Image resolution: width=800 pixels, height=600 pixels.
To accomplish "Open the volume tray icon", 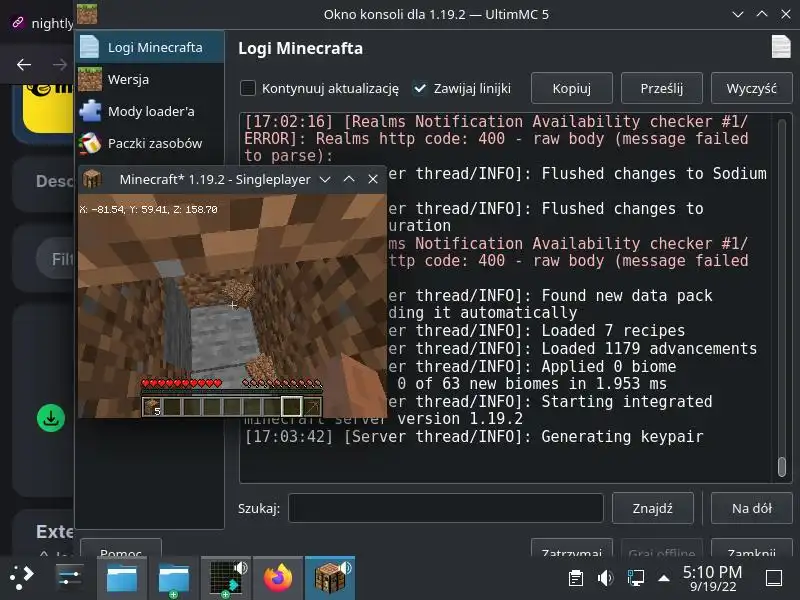I will [605, 578].
